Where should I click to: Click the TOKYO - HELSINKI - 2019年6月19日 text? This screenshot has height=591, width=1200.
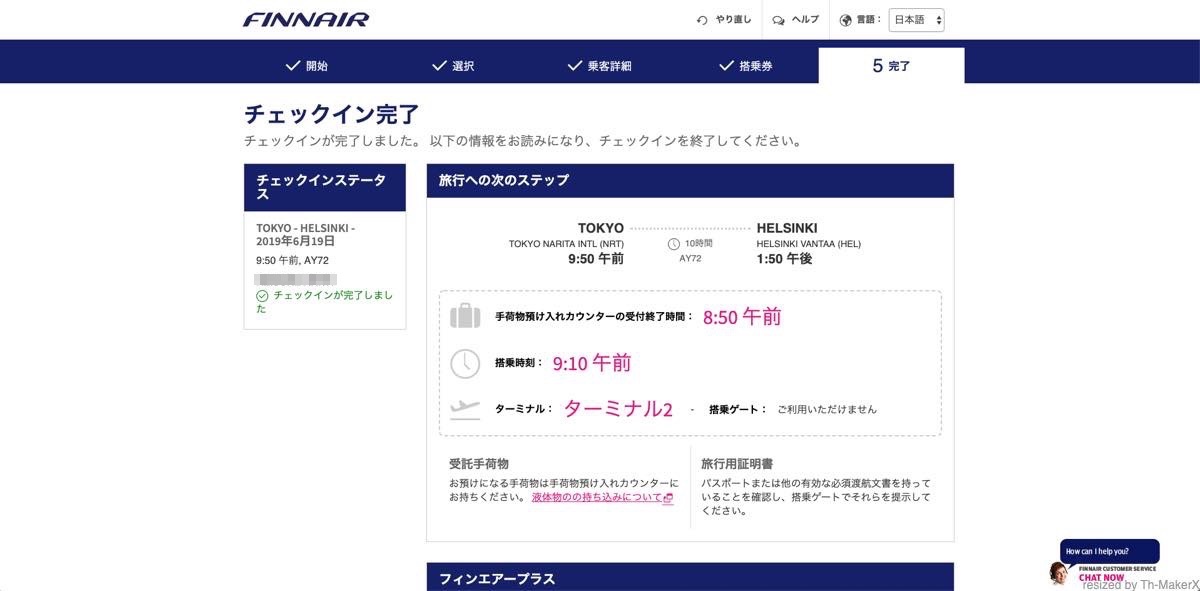point(305,235)
